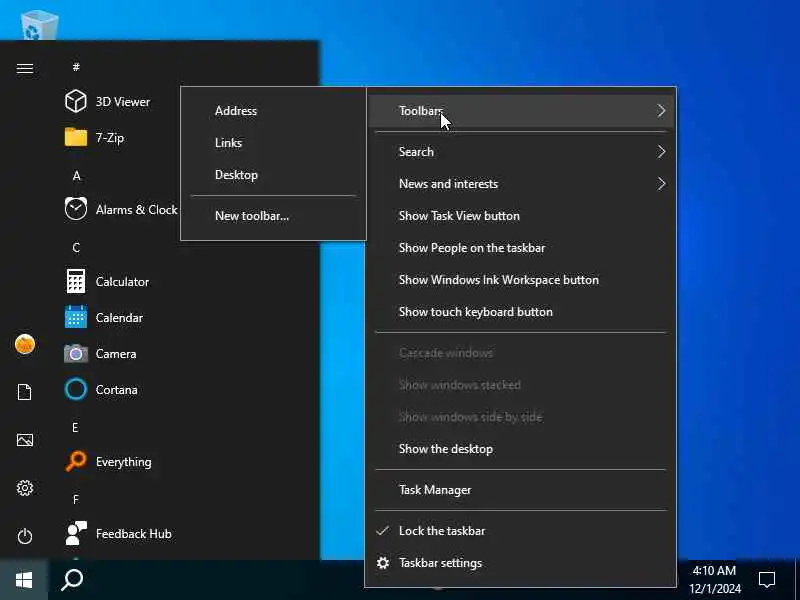Expand the Start menu hamburger icon

24,68
